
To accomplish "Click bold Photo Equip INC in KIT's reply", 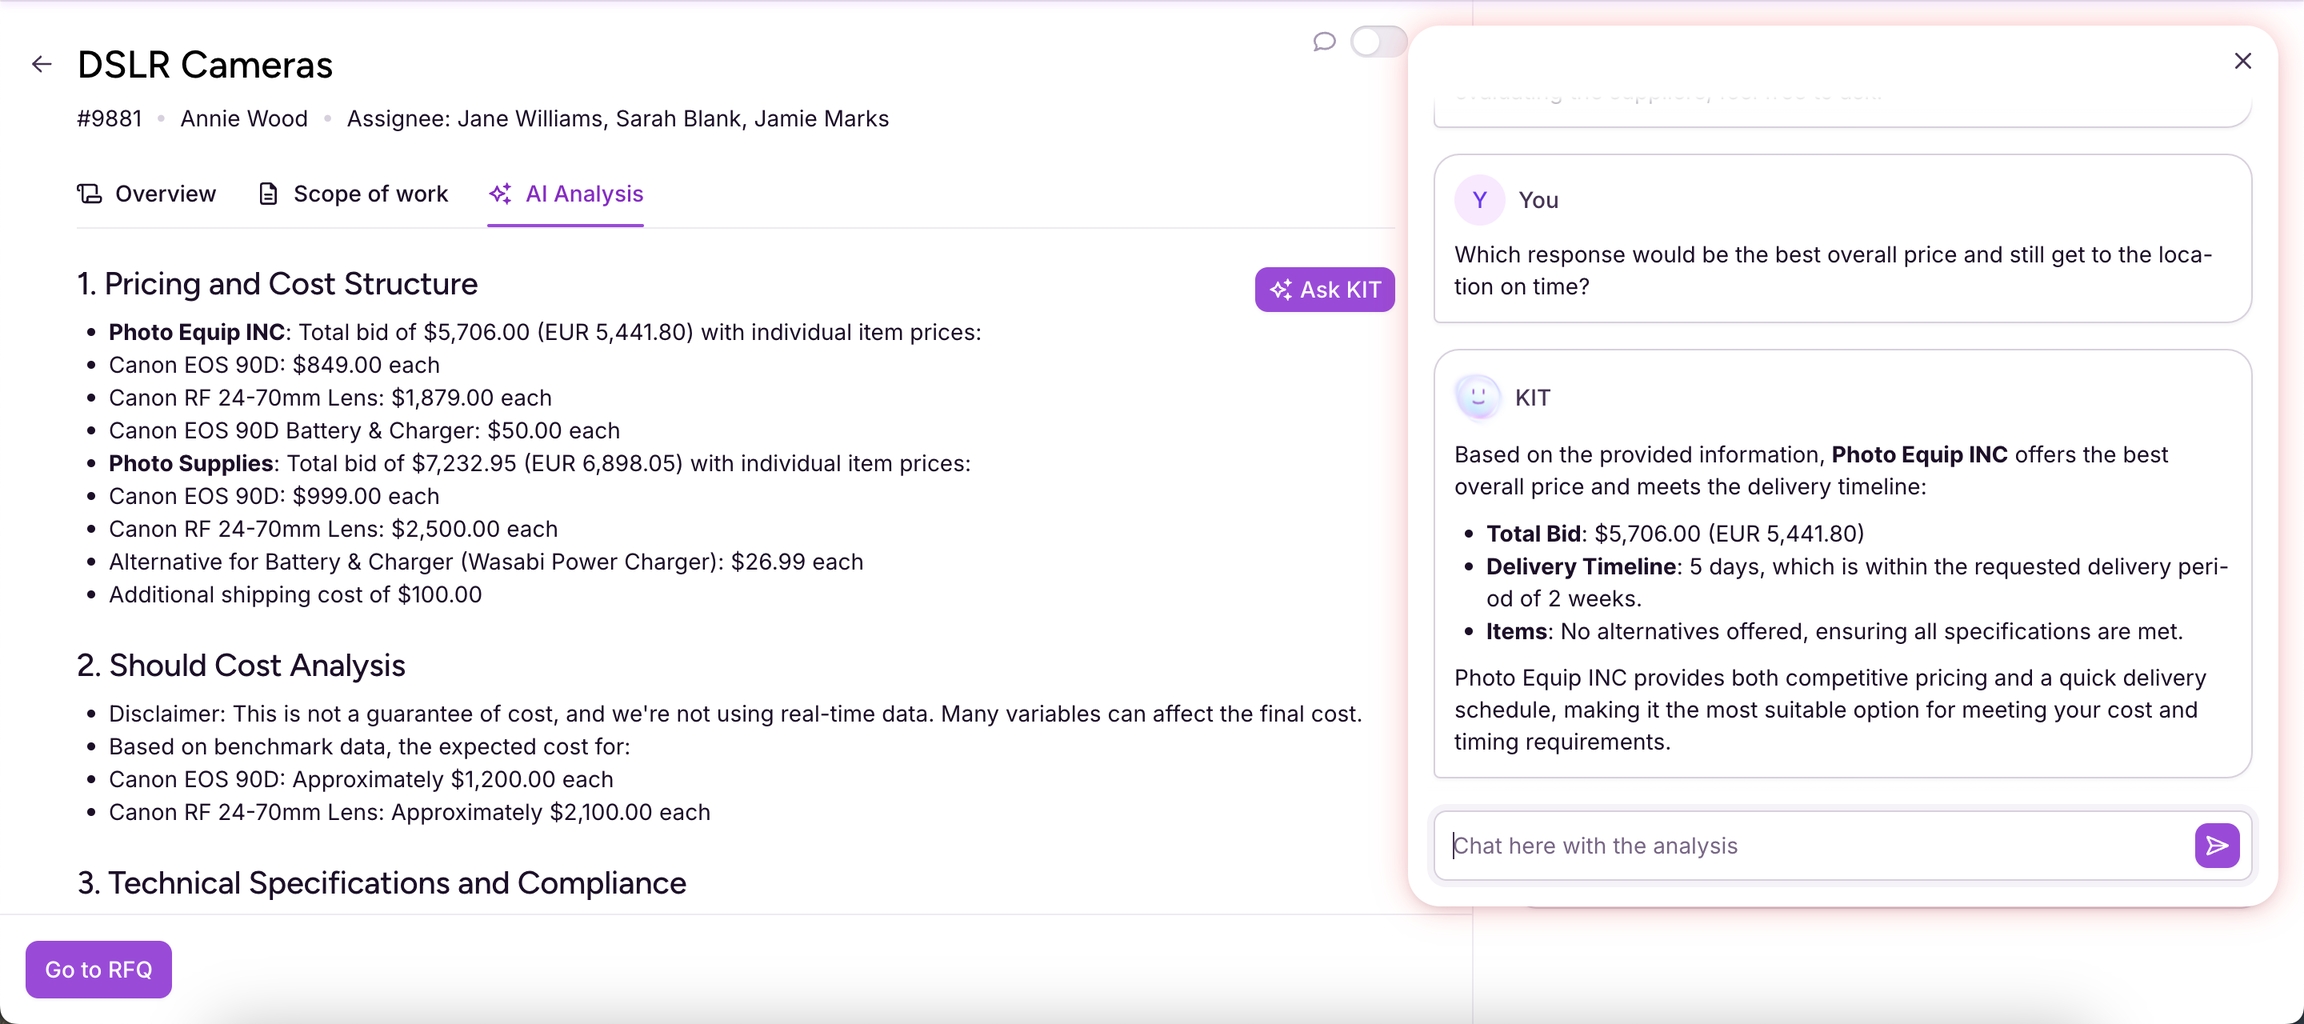I will 1918,455.
